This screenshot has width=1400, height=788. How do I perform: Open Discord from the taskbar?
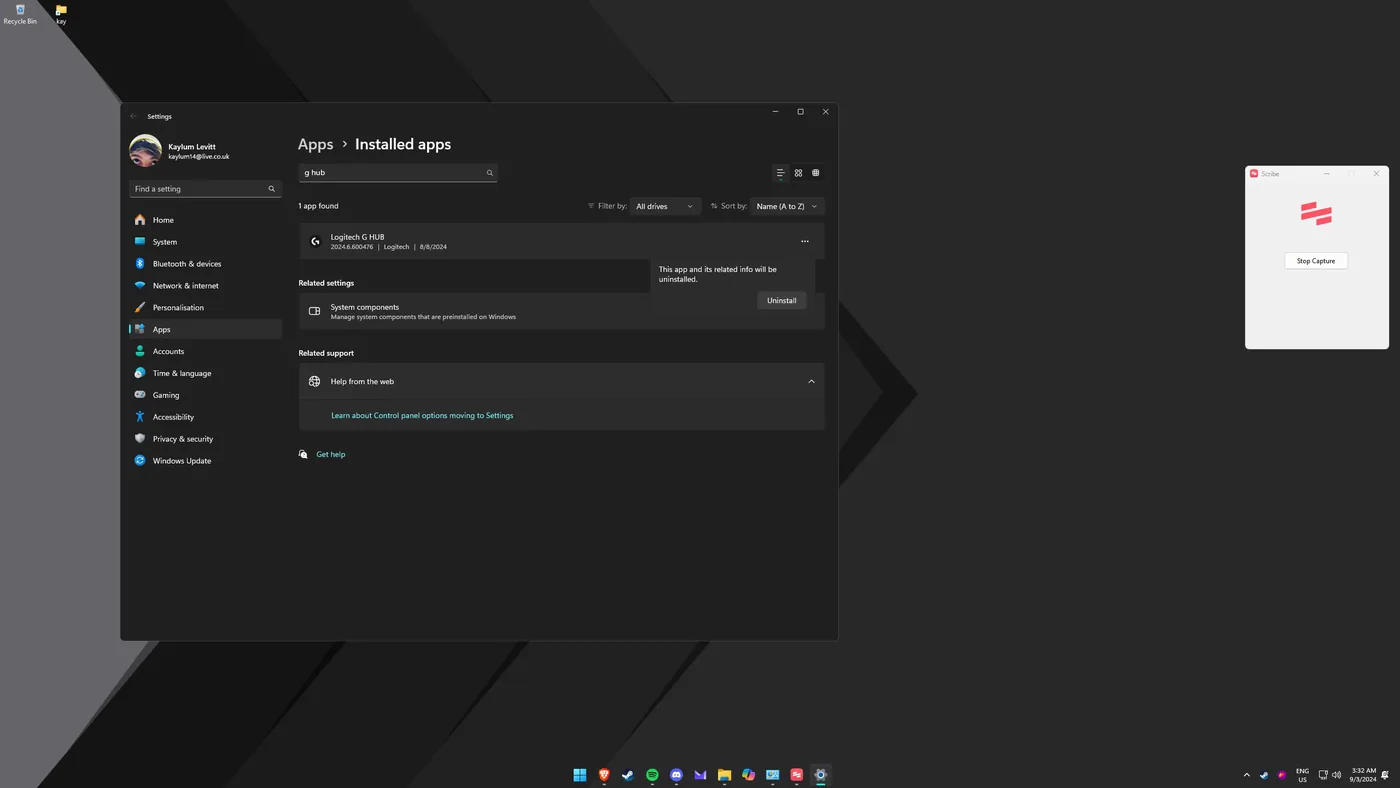tap(676, 775)
